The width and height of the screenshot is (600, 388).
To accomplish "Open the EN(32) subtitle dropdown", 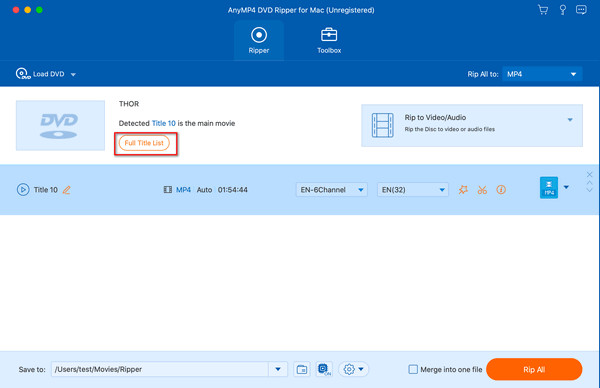I will coord(413,190).
